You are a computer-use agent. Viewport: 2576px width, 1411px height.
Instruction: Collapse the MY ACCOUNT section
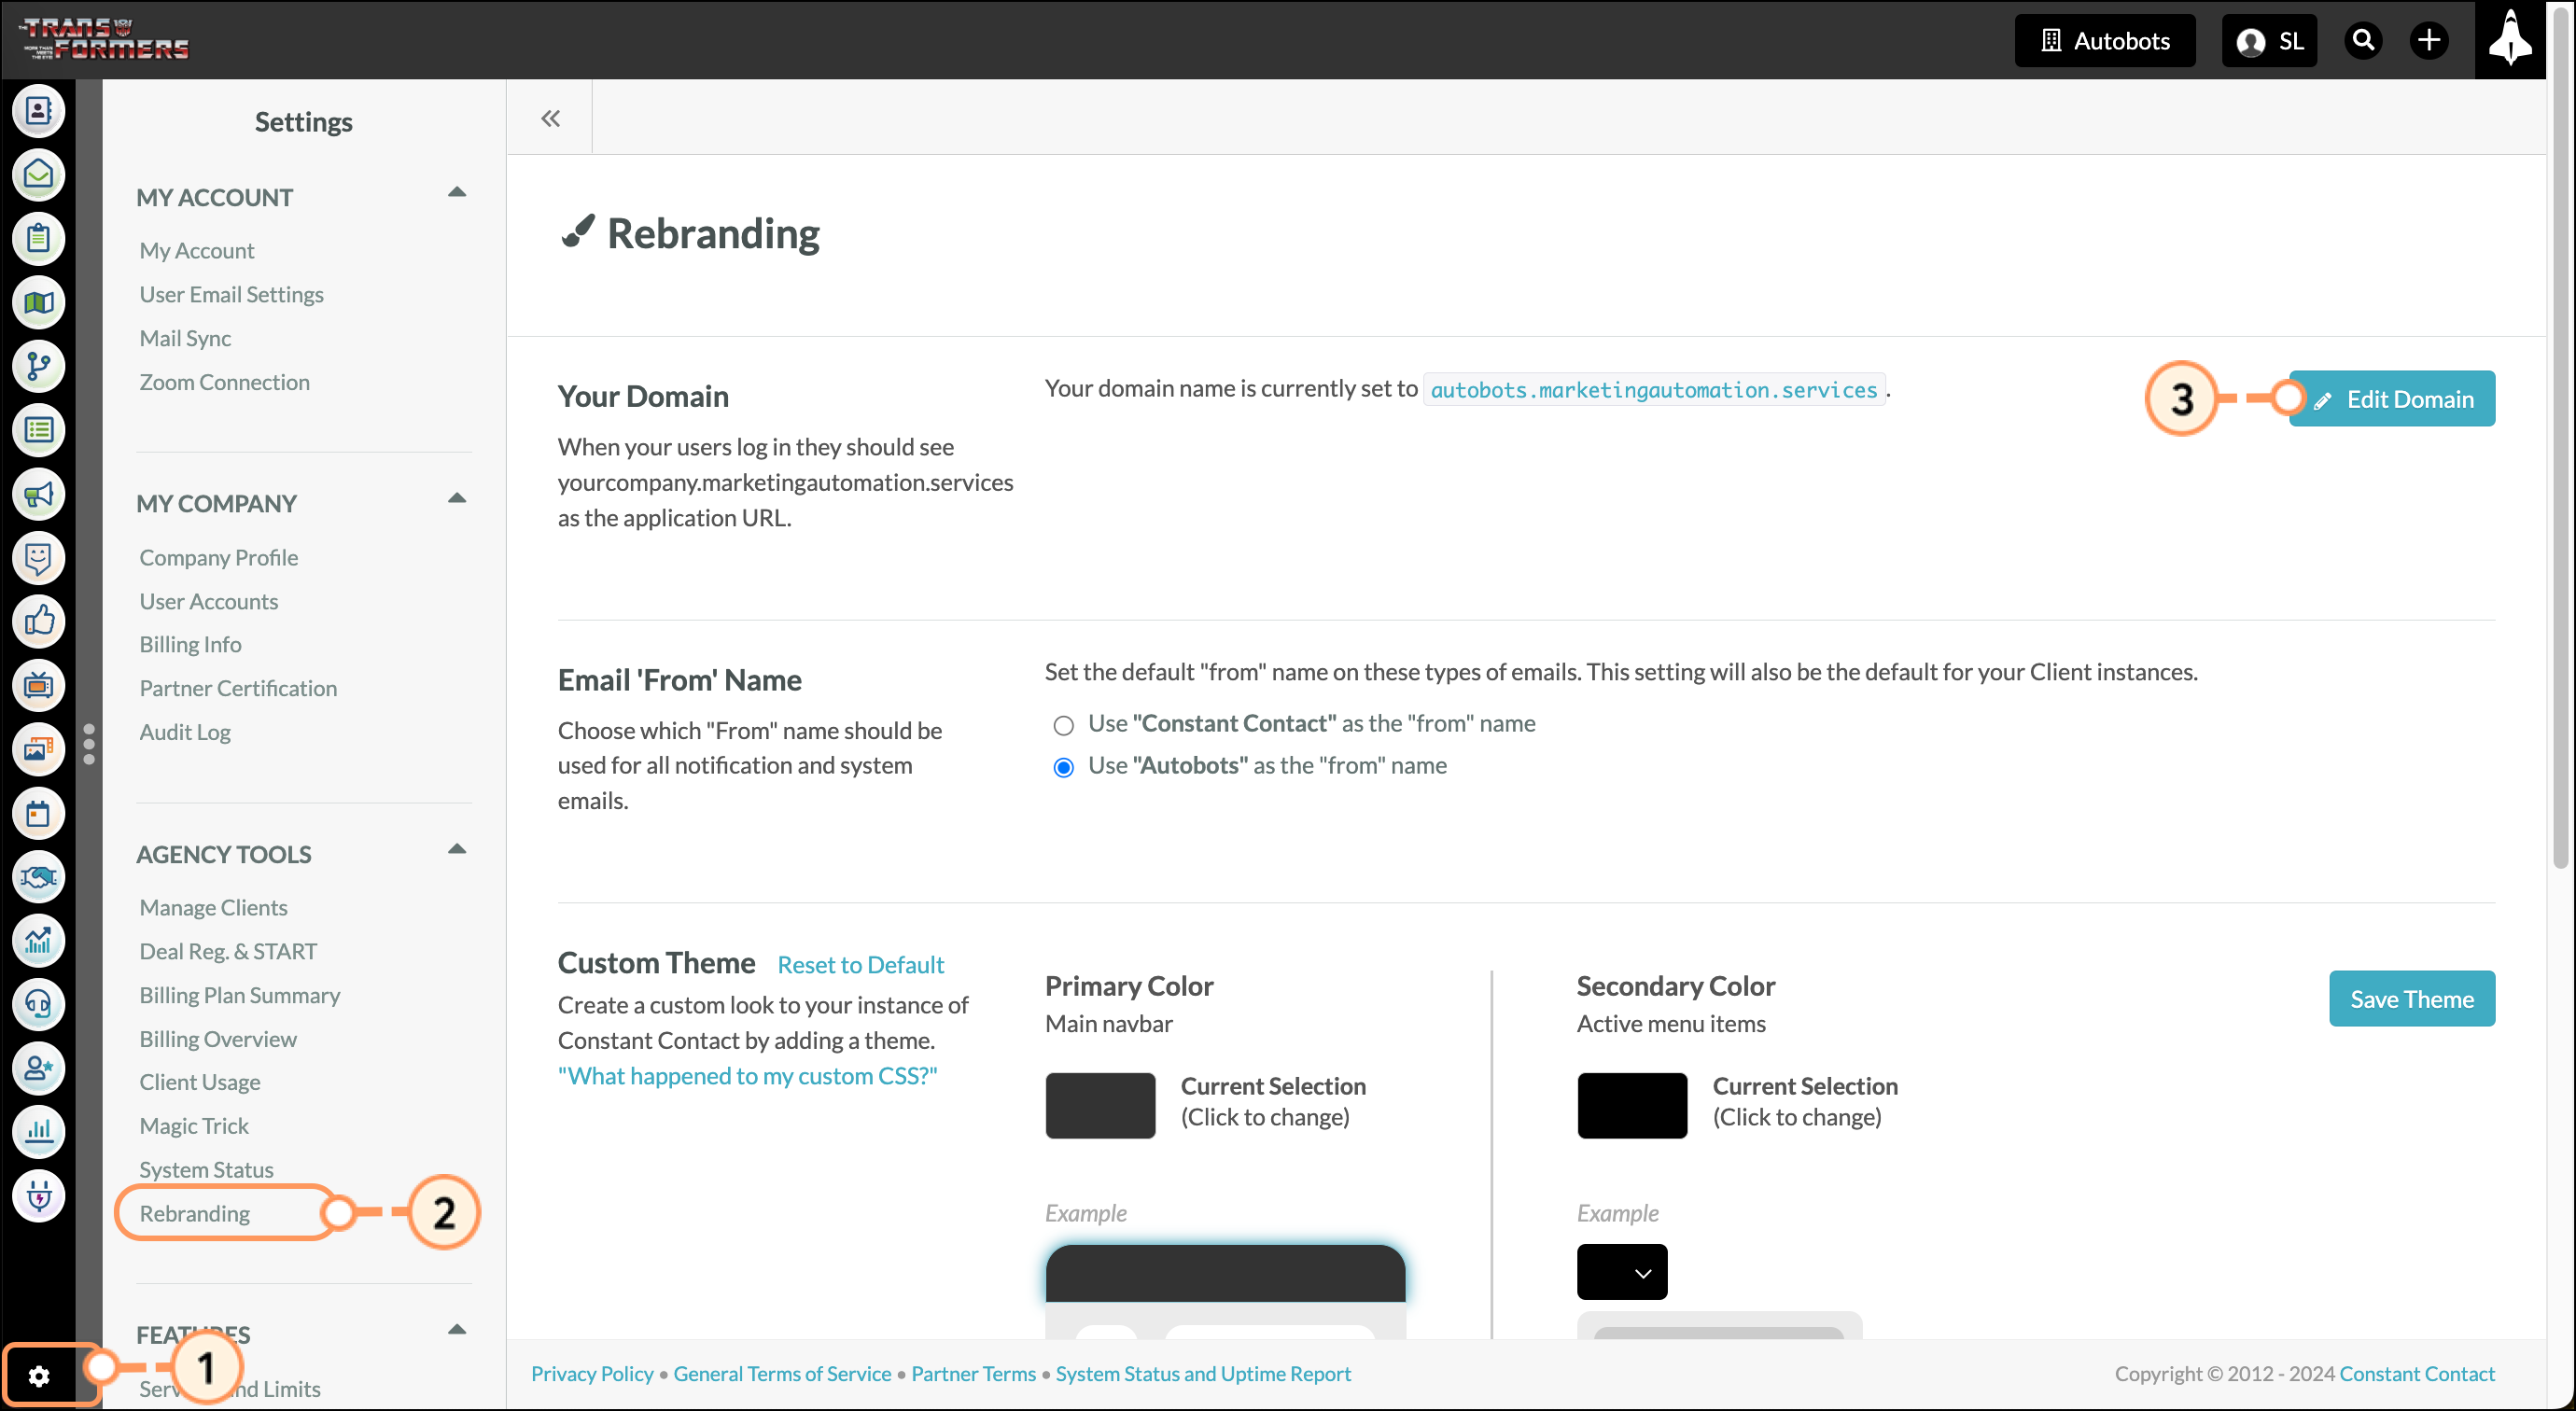click(457, 193)
